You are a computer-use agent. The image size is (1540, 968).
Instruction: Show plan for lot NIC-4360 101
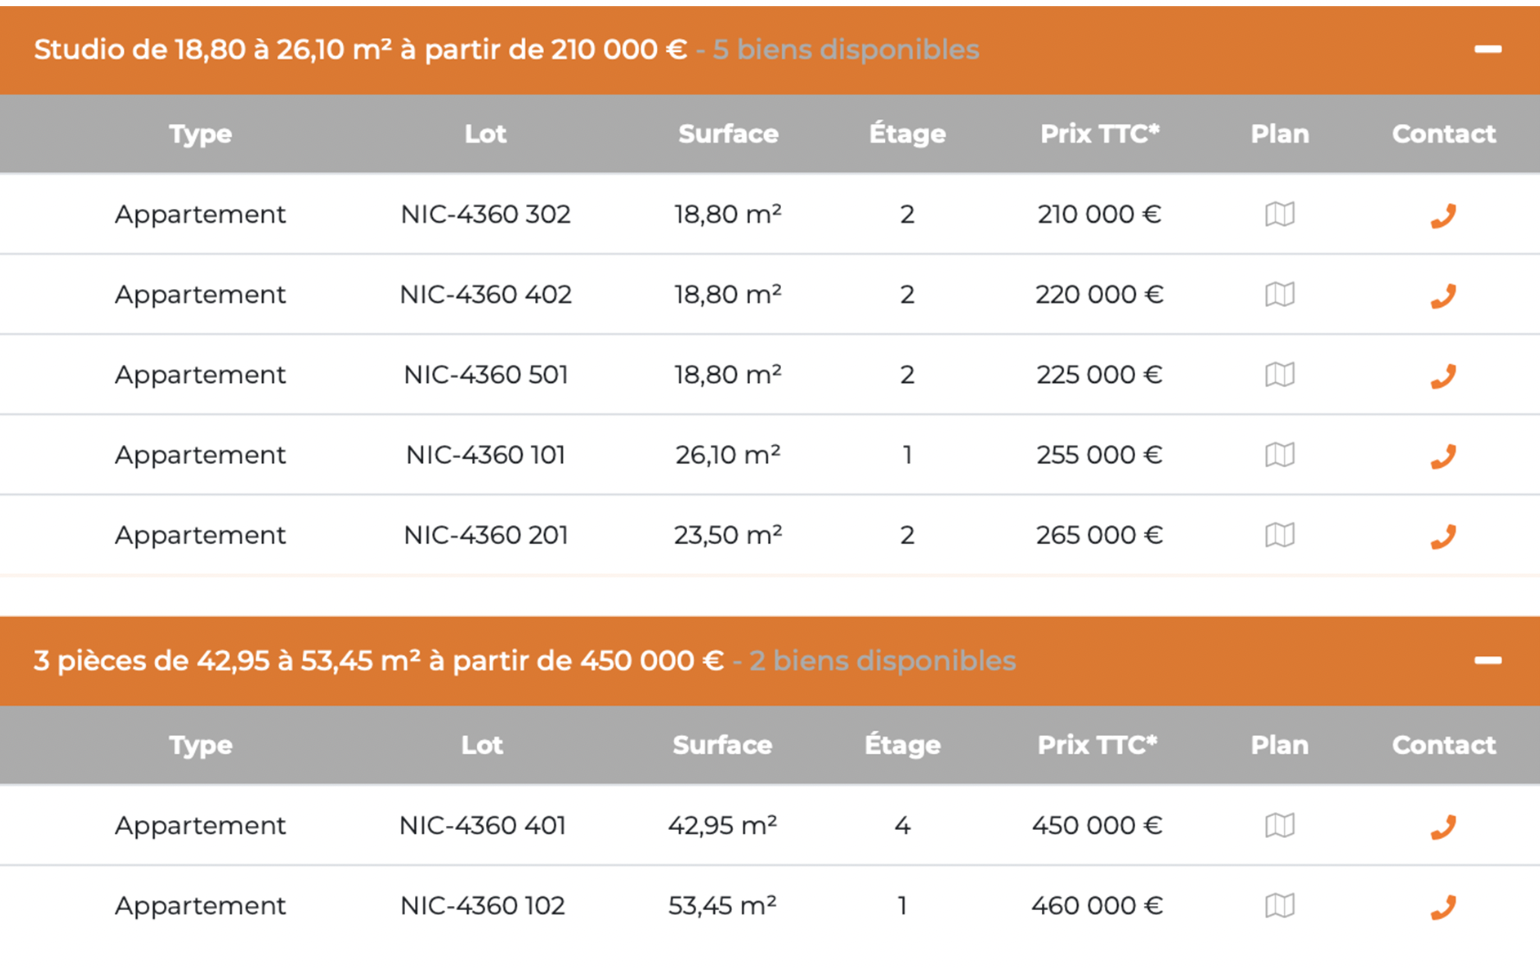pos(1279,455)
